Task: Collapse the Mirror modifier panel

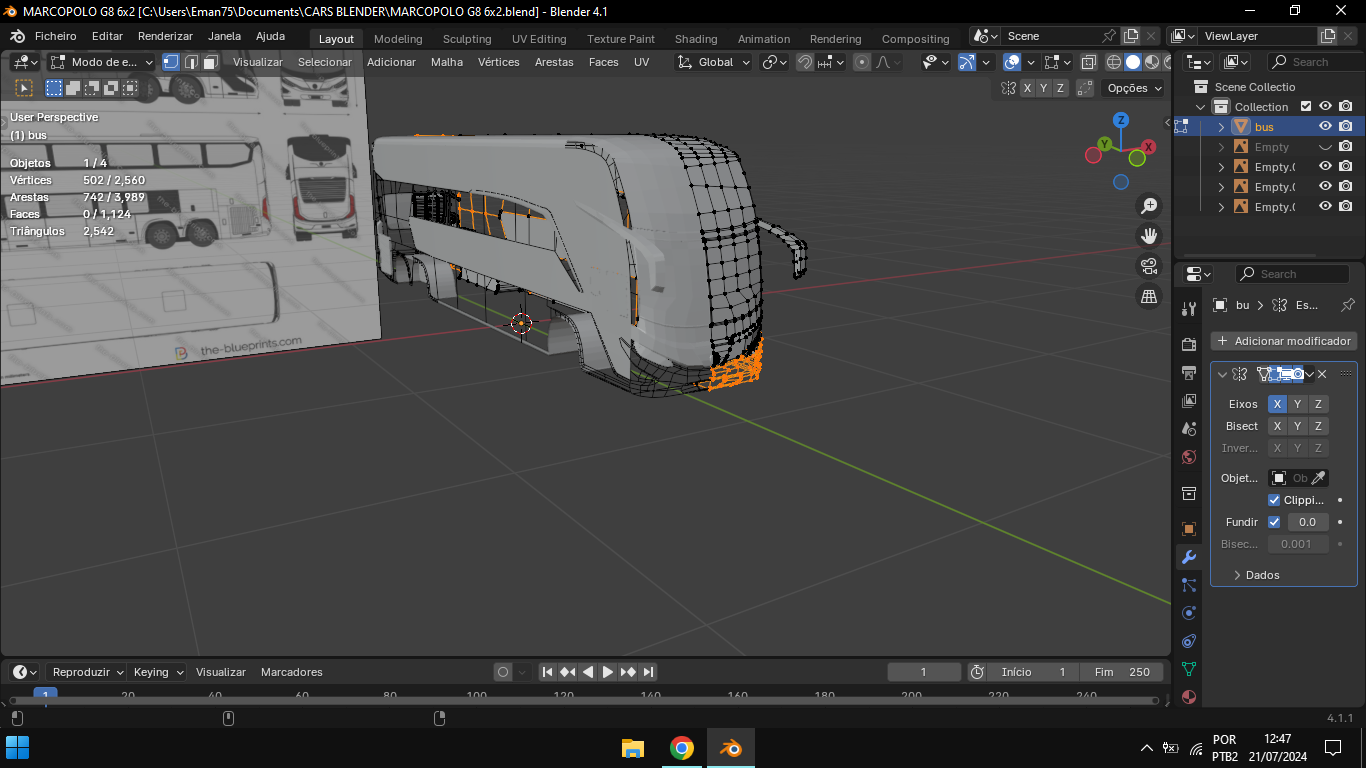Action: 1222,374
